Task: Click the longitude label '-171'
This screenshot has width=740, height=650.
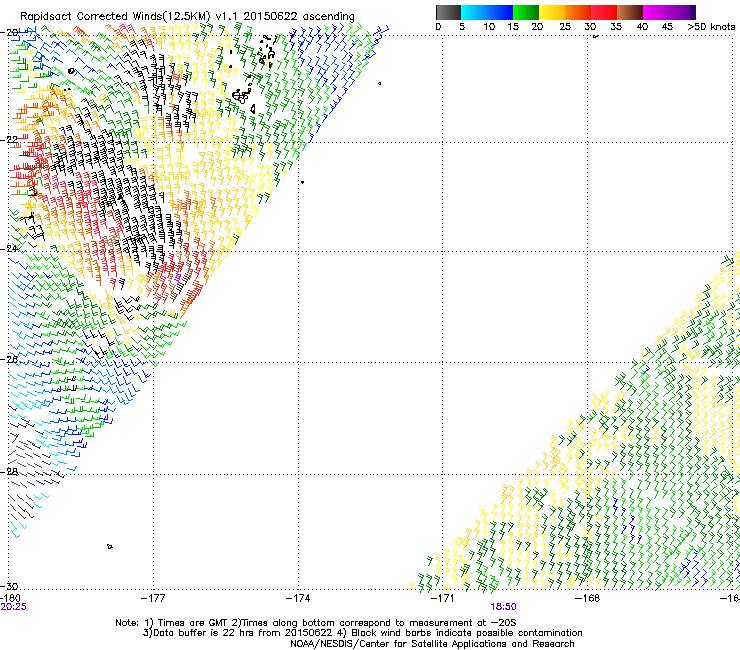Action: (x=443, y=598)
